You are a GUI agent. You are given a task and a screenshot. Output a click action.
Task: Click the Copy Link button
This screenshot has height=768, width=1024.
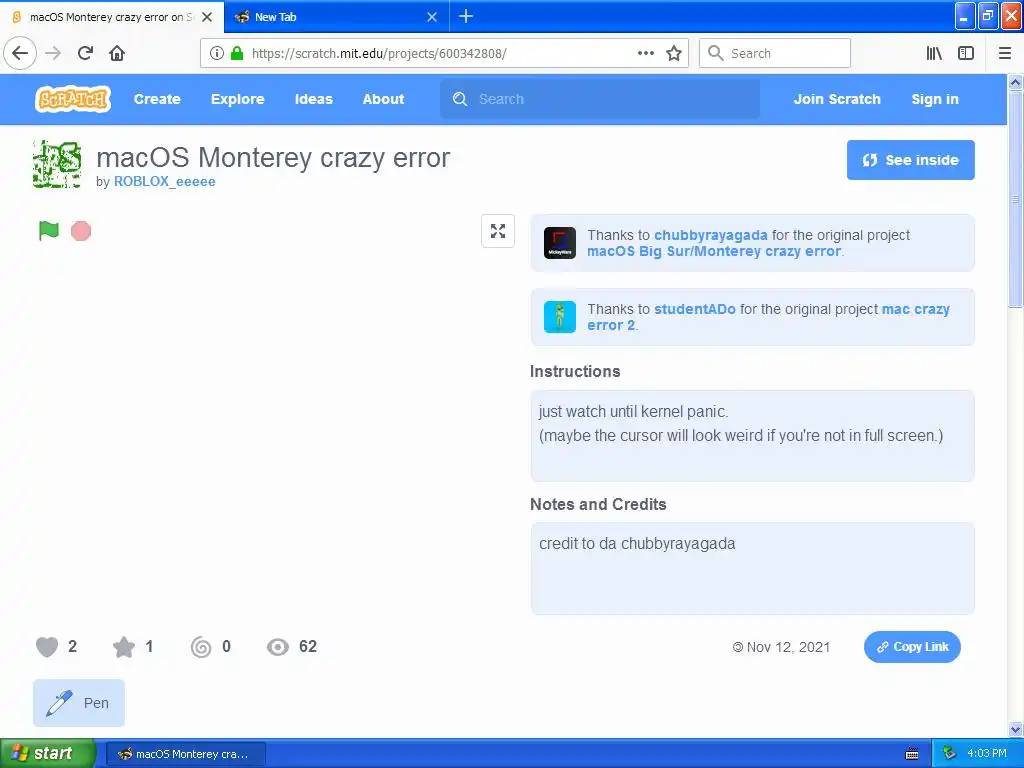point(912,647)
